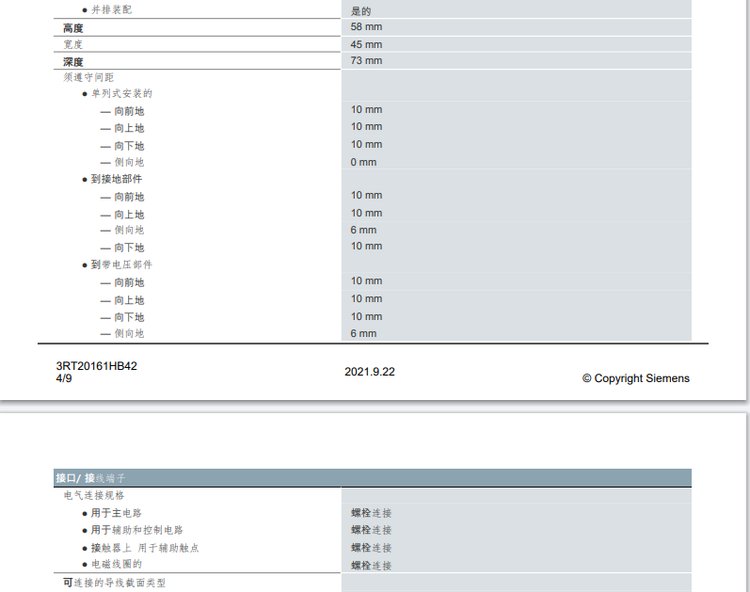The width and height of the screenshot is (750, 592).
Task: Click the 0 mm spacing value
Action: click(x=363, y=162)
